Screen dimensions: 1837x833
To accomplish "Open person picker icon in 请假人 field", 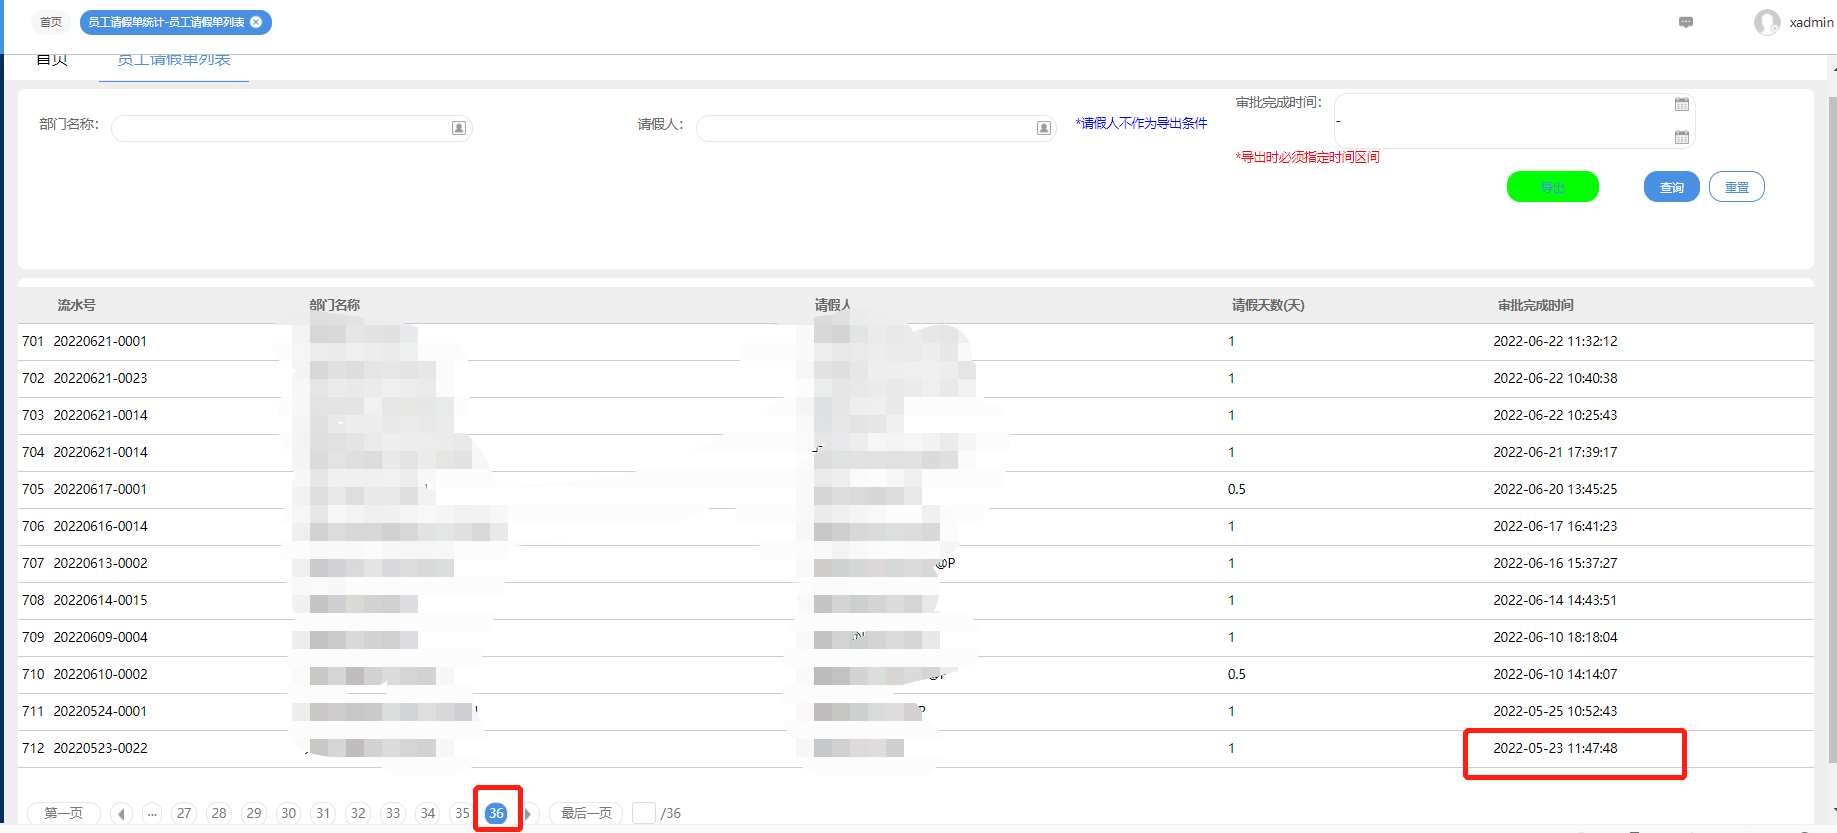I will (1043, 128).
